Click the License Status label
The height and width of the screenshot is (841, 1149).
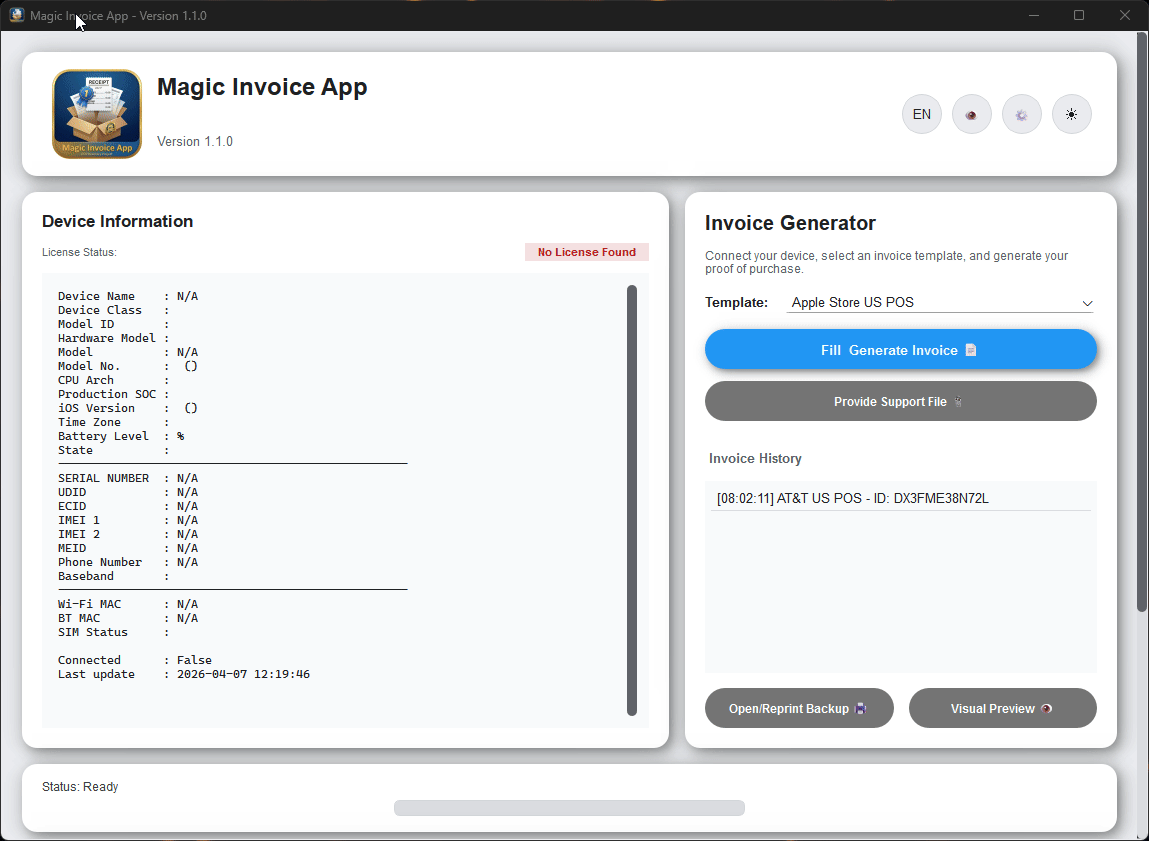[x=79, y=252]
